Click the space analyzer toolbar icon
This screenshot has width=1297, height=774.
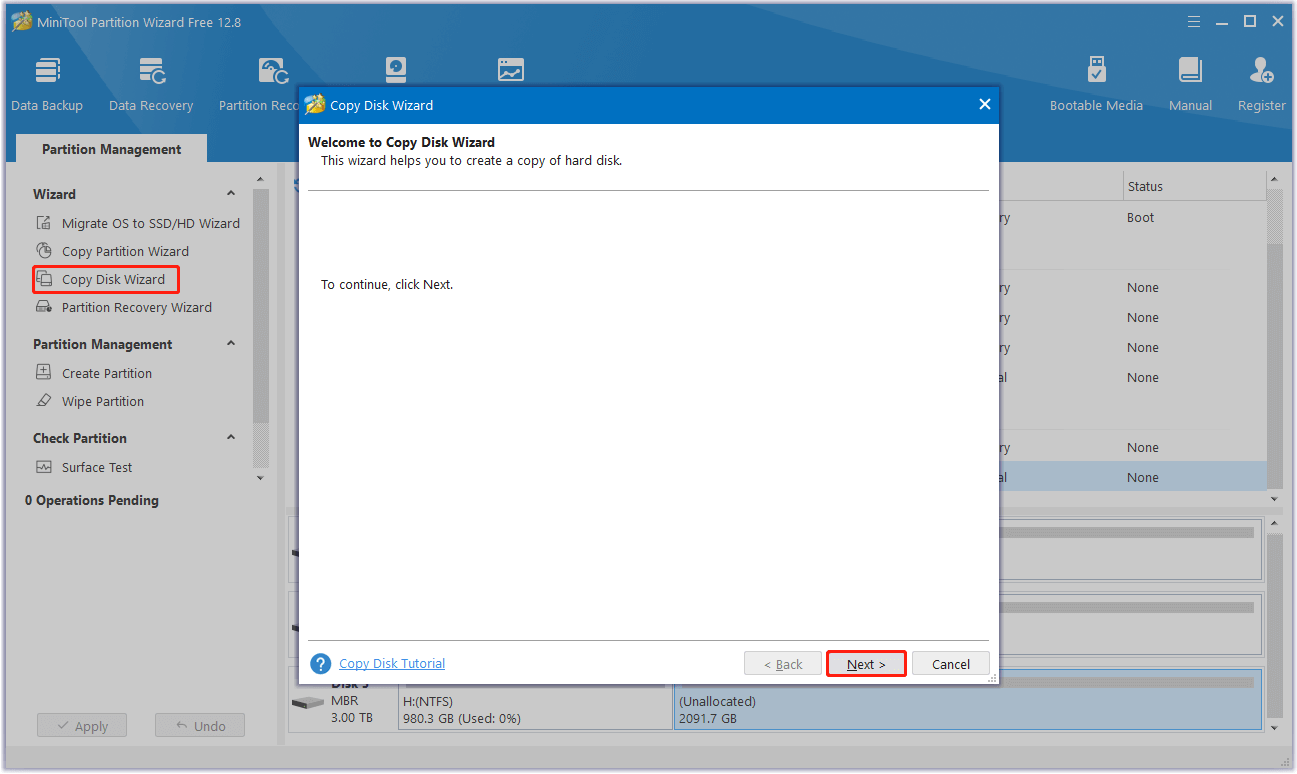[511, 69]
